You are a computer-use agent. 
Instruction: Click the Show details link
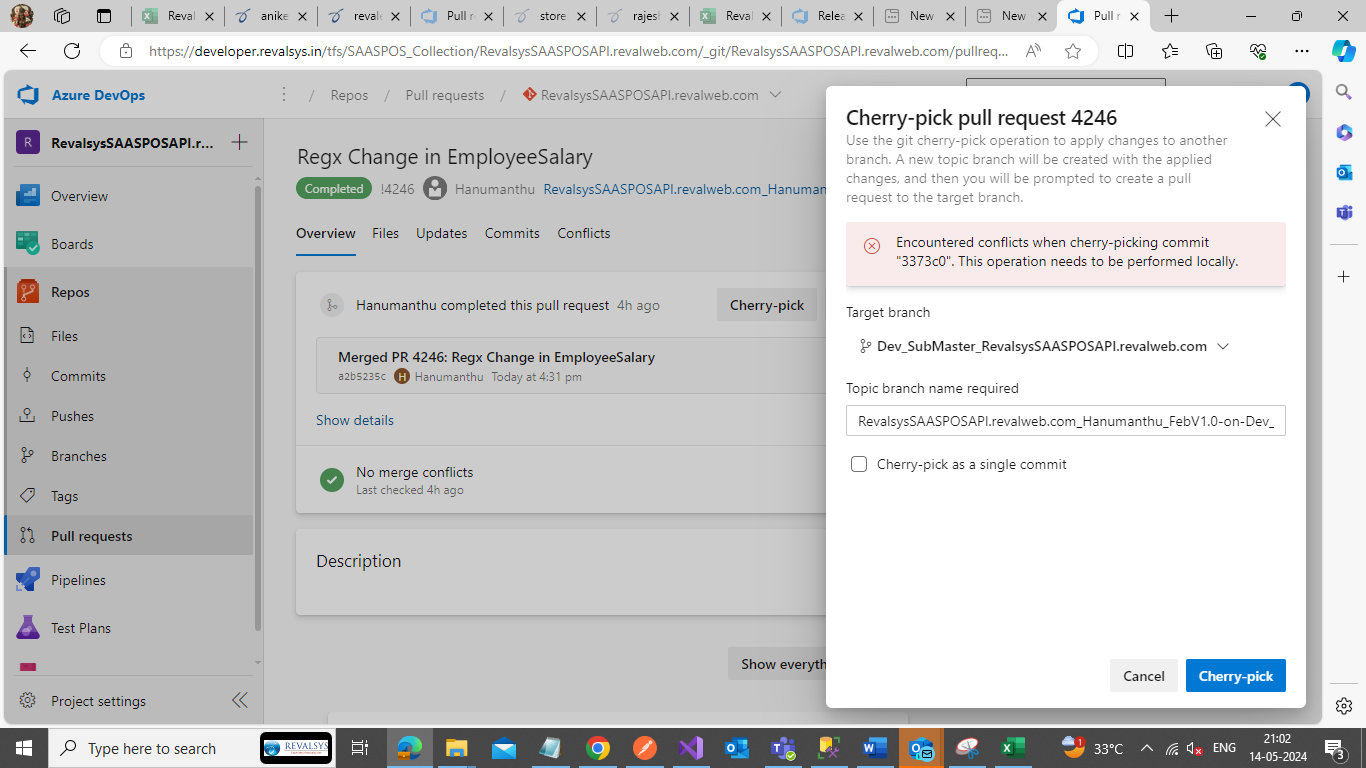(355, 420)
